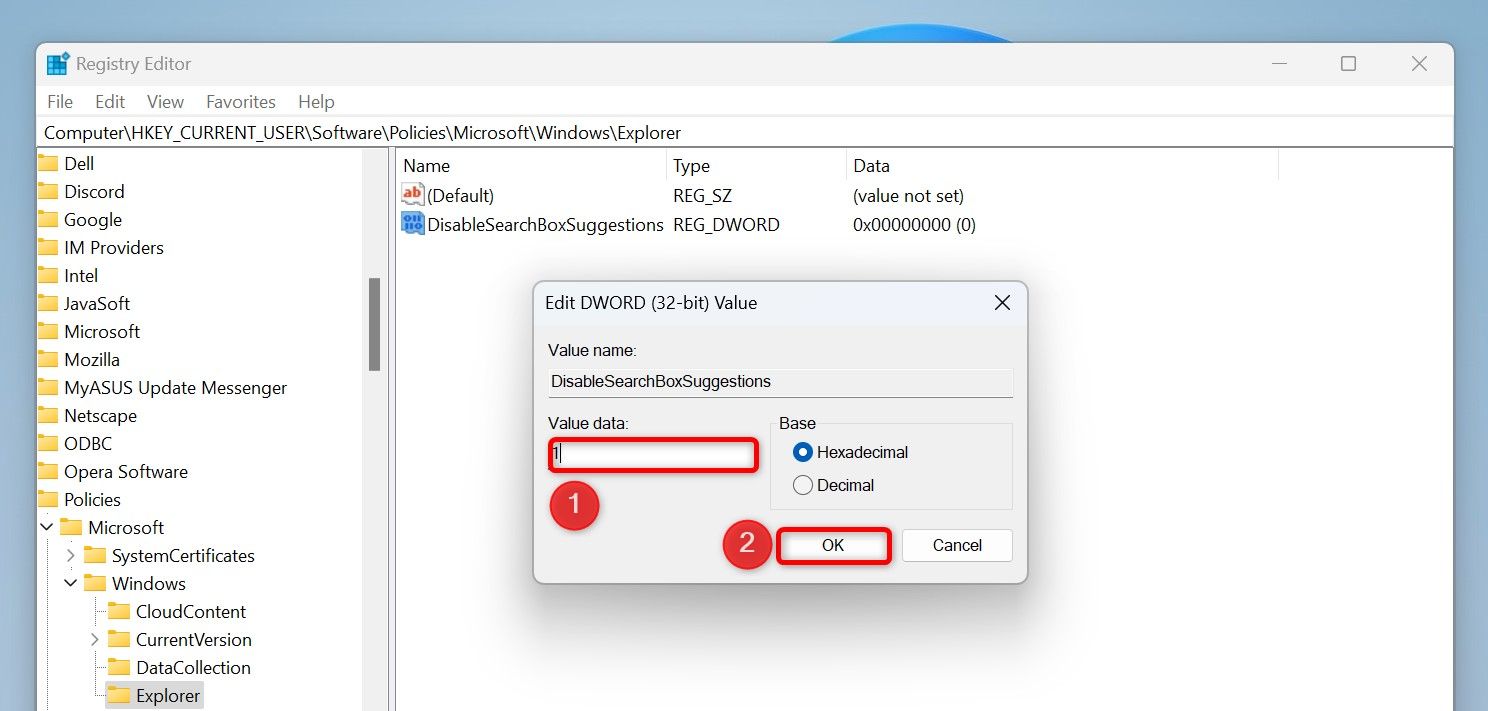Image resolution: width=1488 pixels, height=711 pixels.
Task: Select the Dell folder icon
Action: tap(48, 163)
